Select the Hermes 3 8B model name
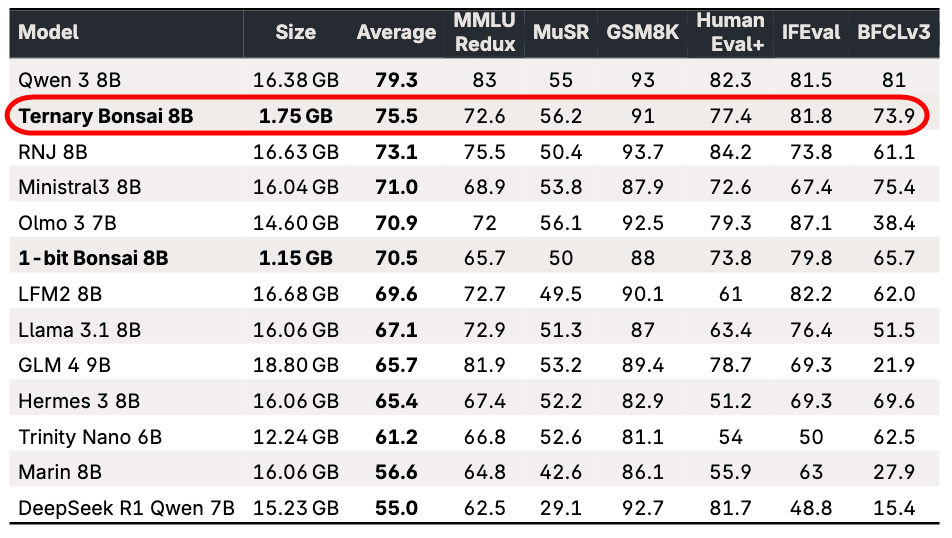This screenshot has height=538, width=952. point(79,401)
